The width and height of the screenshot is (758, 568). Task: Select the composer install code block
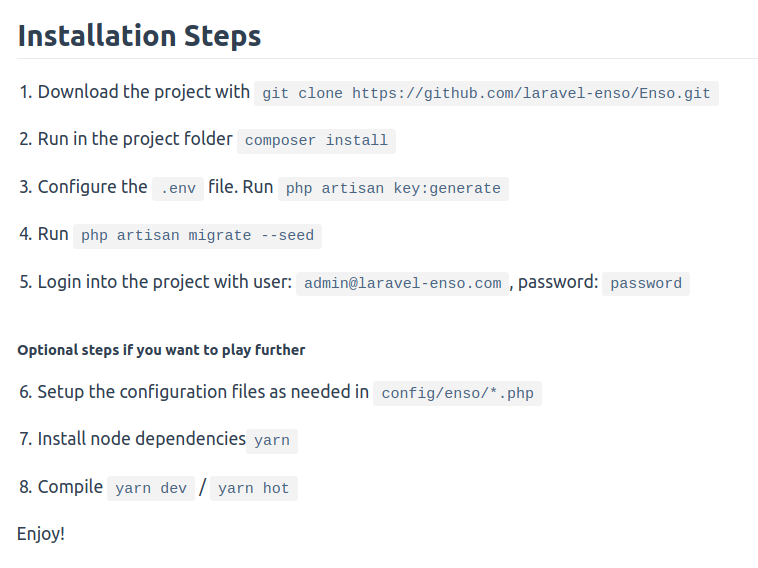click(x=316, y=141)
